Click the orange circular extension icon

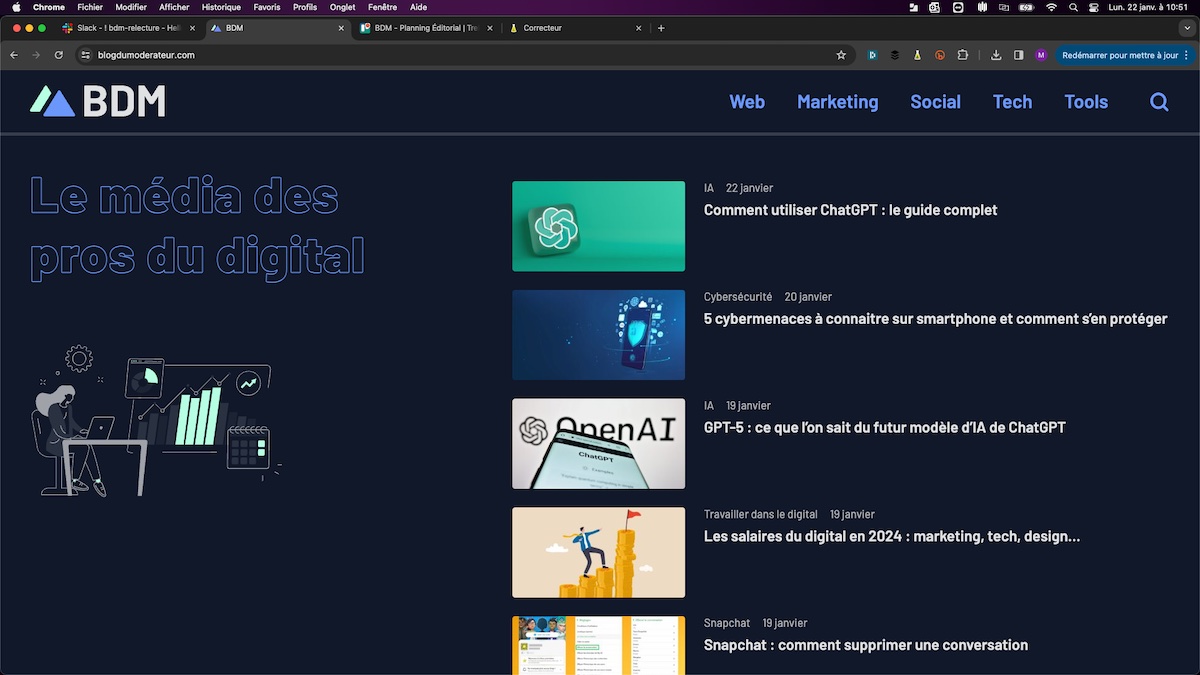[x=940, y=55]
